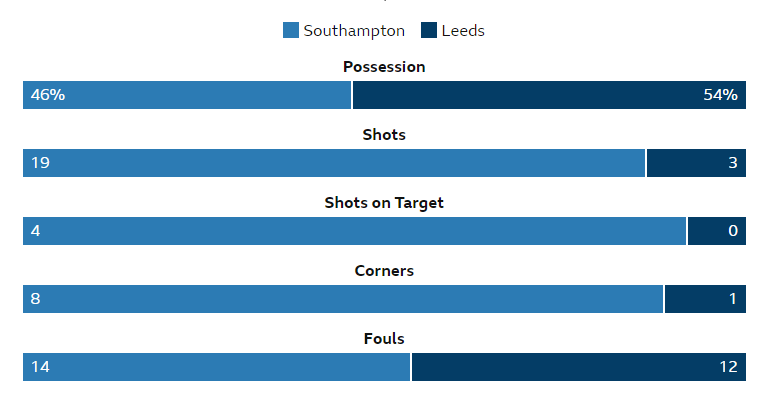Click the Leeds legend color swatch
Screen dimensions: 759x402
[x=429, y=30]
